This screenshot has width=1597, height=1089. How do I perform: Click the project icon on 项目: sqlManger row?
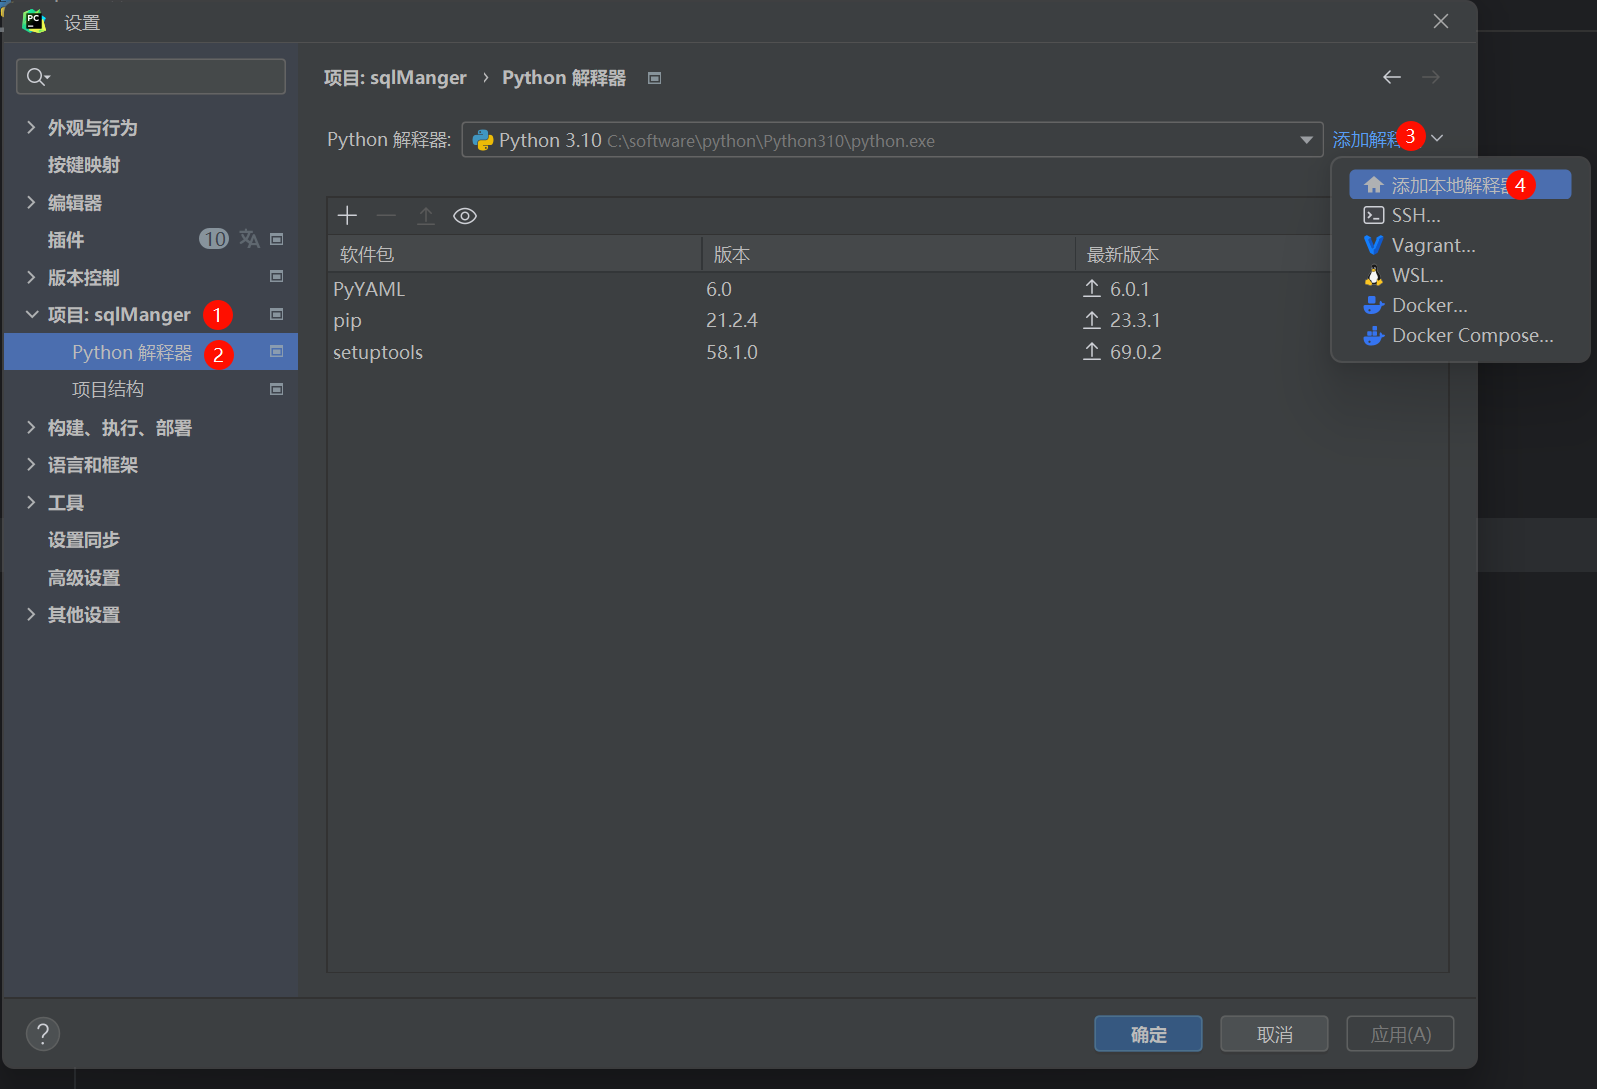click(277, 314)
